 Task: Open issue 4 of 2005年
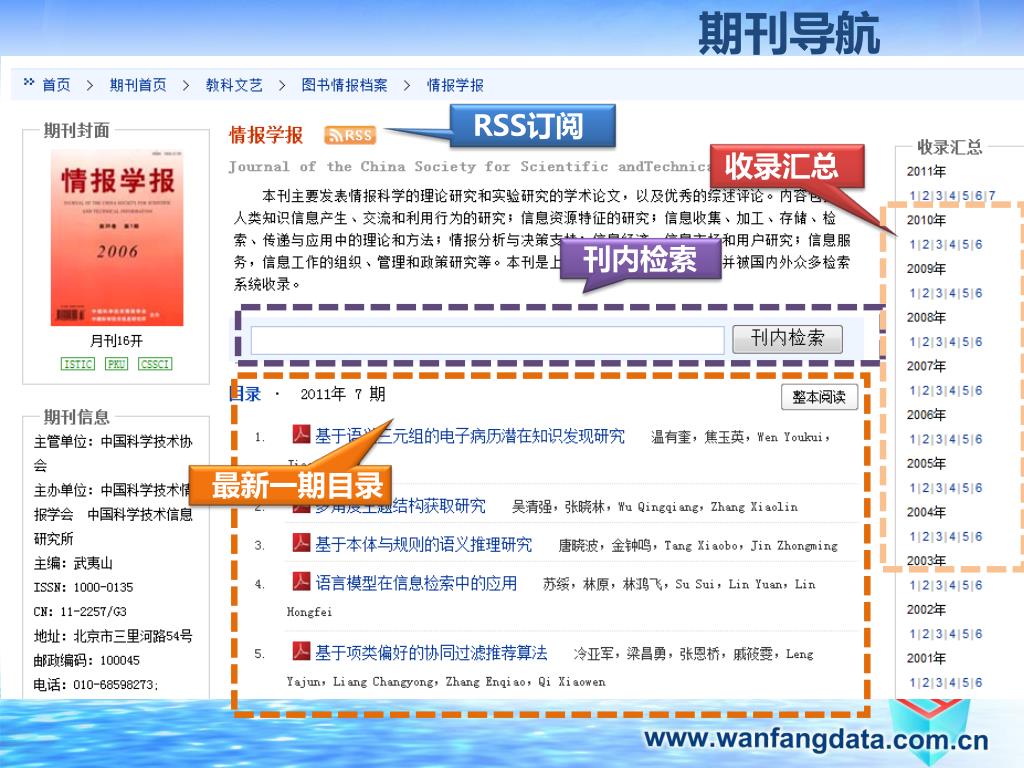tap(952, 488)
